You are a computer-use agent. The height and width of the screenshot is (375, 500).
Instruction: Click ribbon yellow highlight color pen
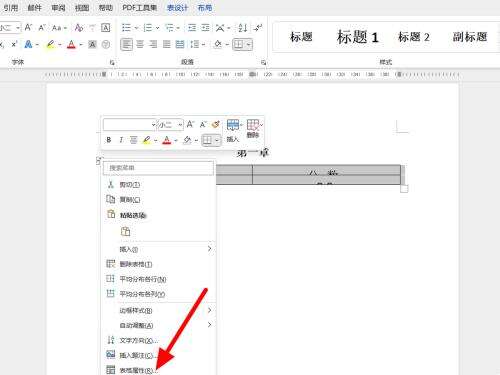(x=50, y=44)
